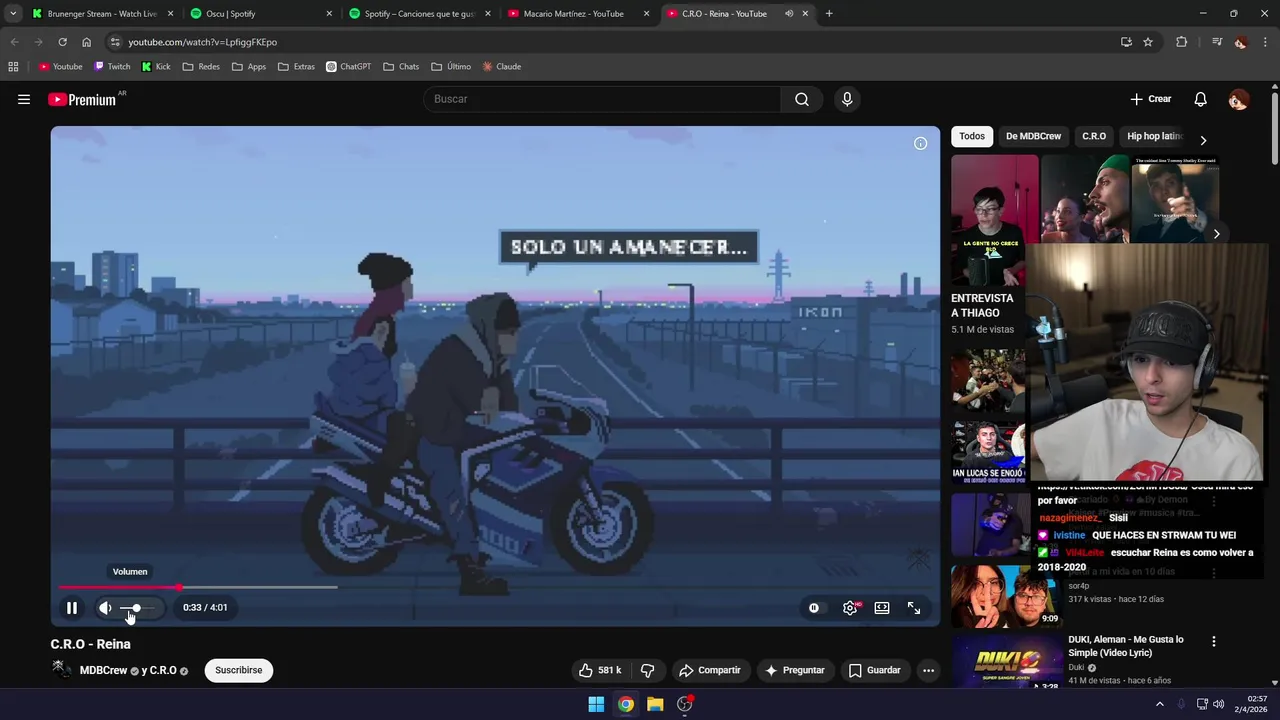Open the YouTube account avatar menu
The height and width of the screenshot is (720, 1280).
1238,99
